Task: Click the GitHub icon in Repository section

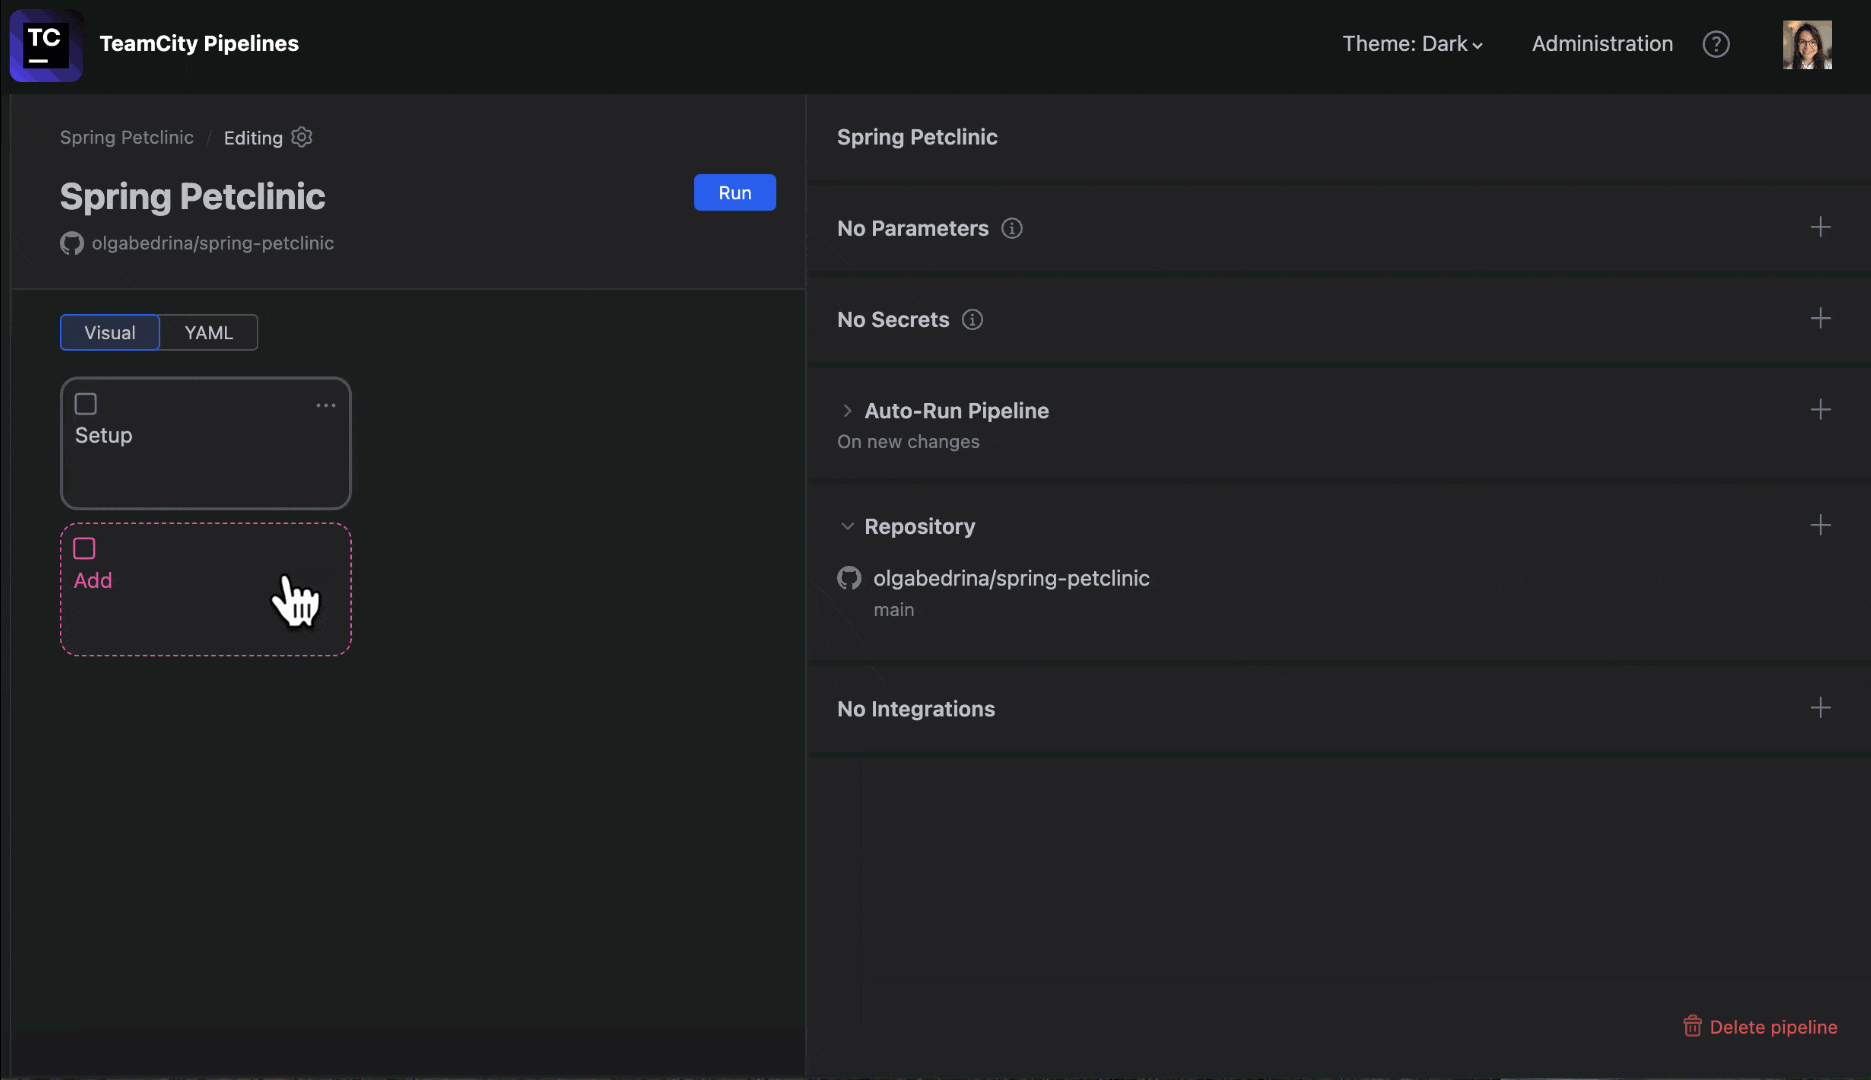Action: click(x=849, y=578)
